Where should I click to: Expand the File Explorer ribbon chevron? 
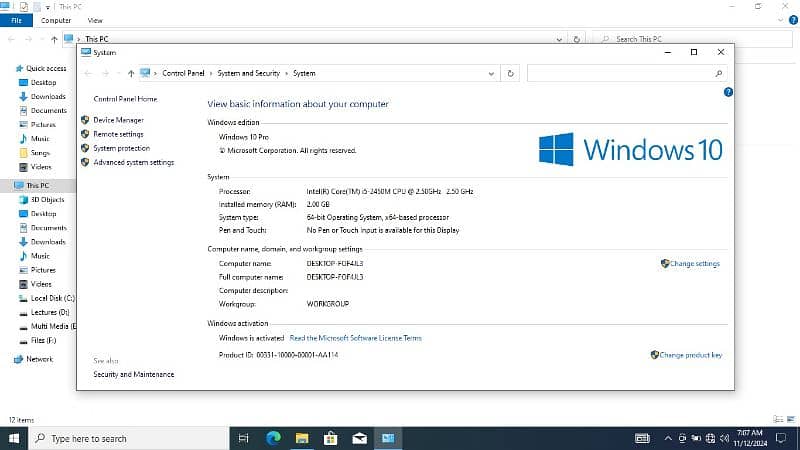[778, 20]
